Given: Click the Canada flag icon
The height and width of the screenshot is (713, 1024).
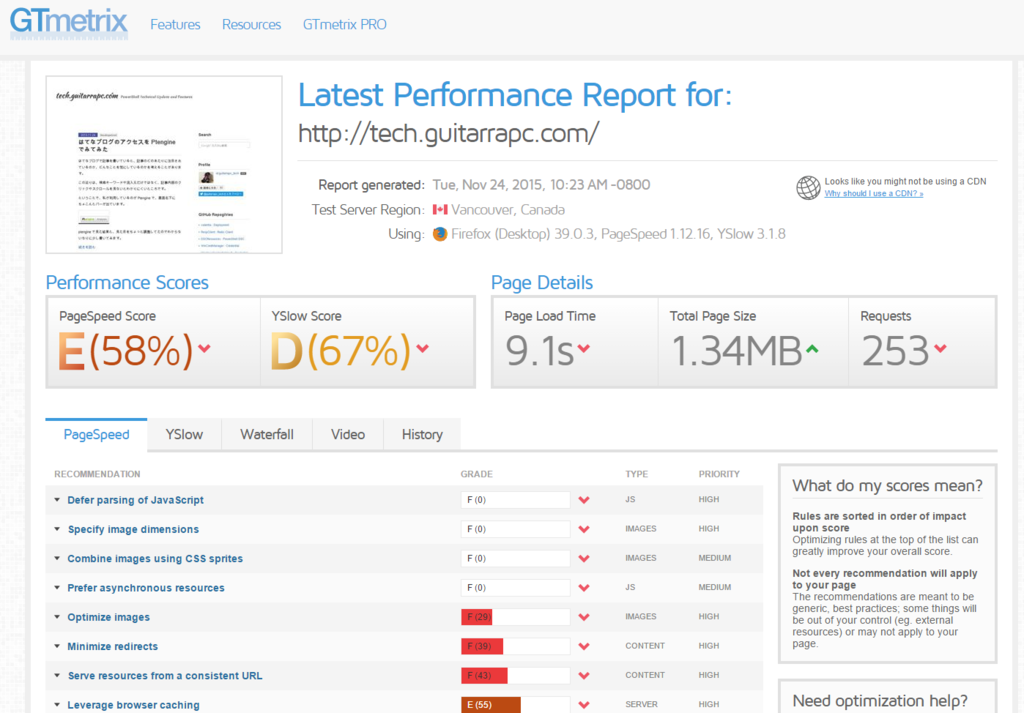Looking at the screenshot, I should 440,210.
